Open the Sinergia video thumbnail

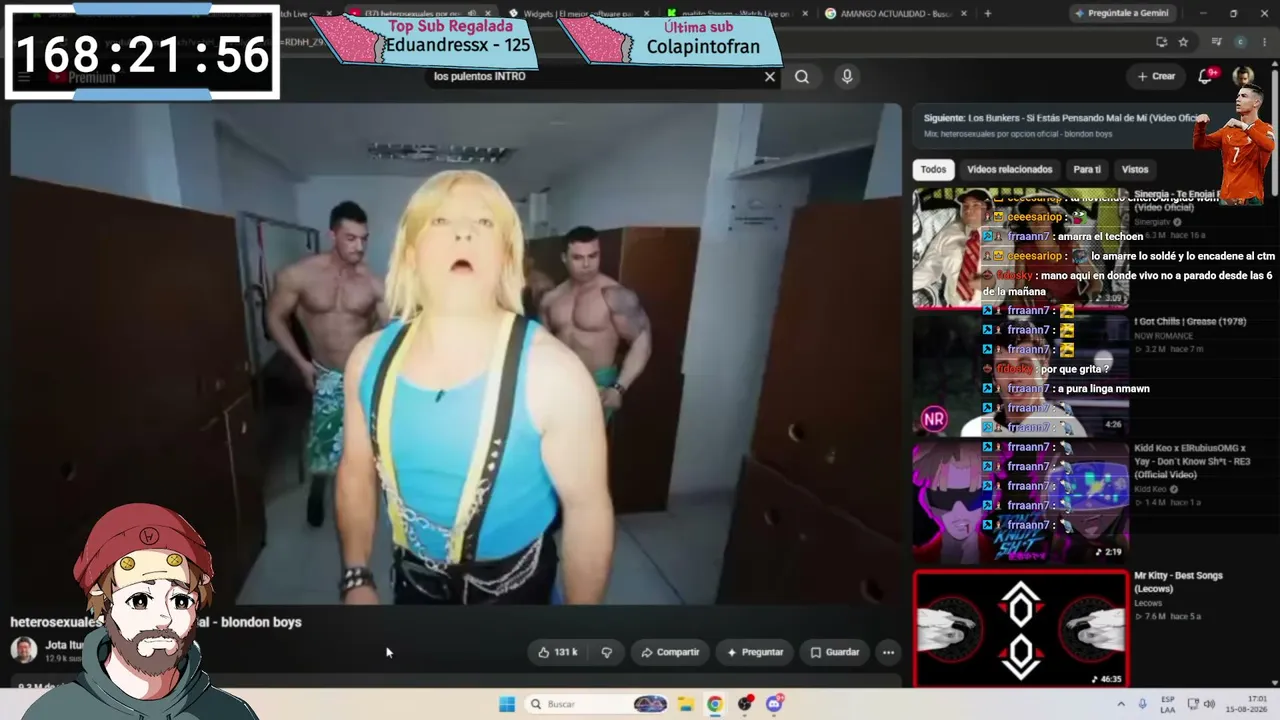(1020, 248)
